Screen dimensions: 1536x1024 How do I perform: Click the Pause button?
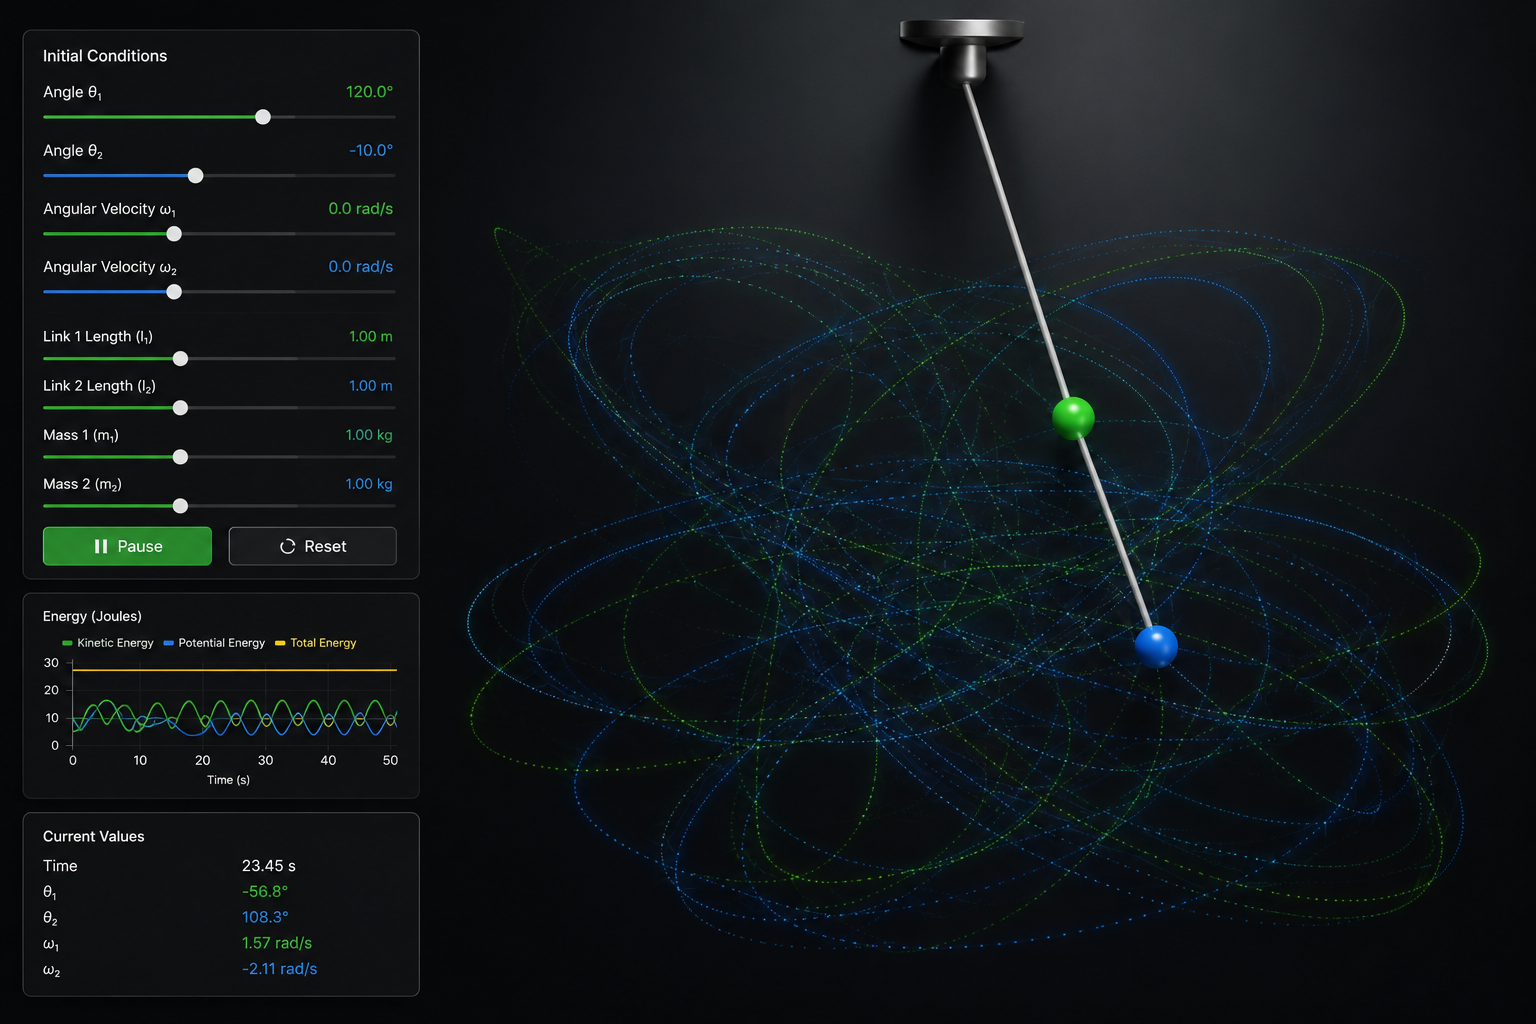(x=127, y=546)
